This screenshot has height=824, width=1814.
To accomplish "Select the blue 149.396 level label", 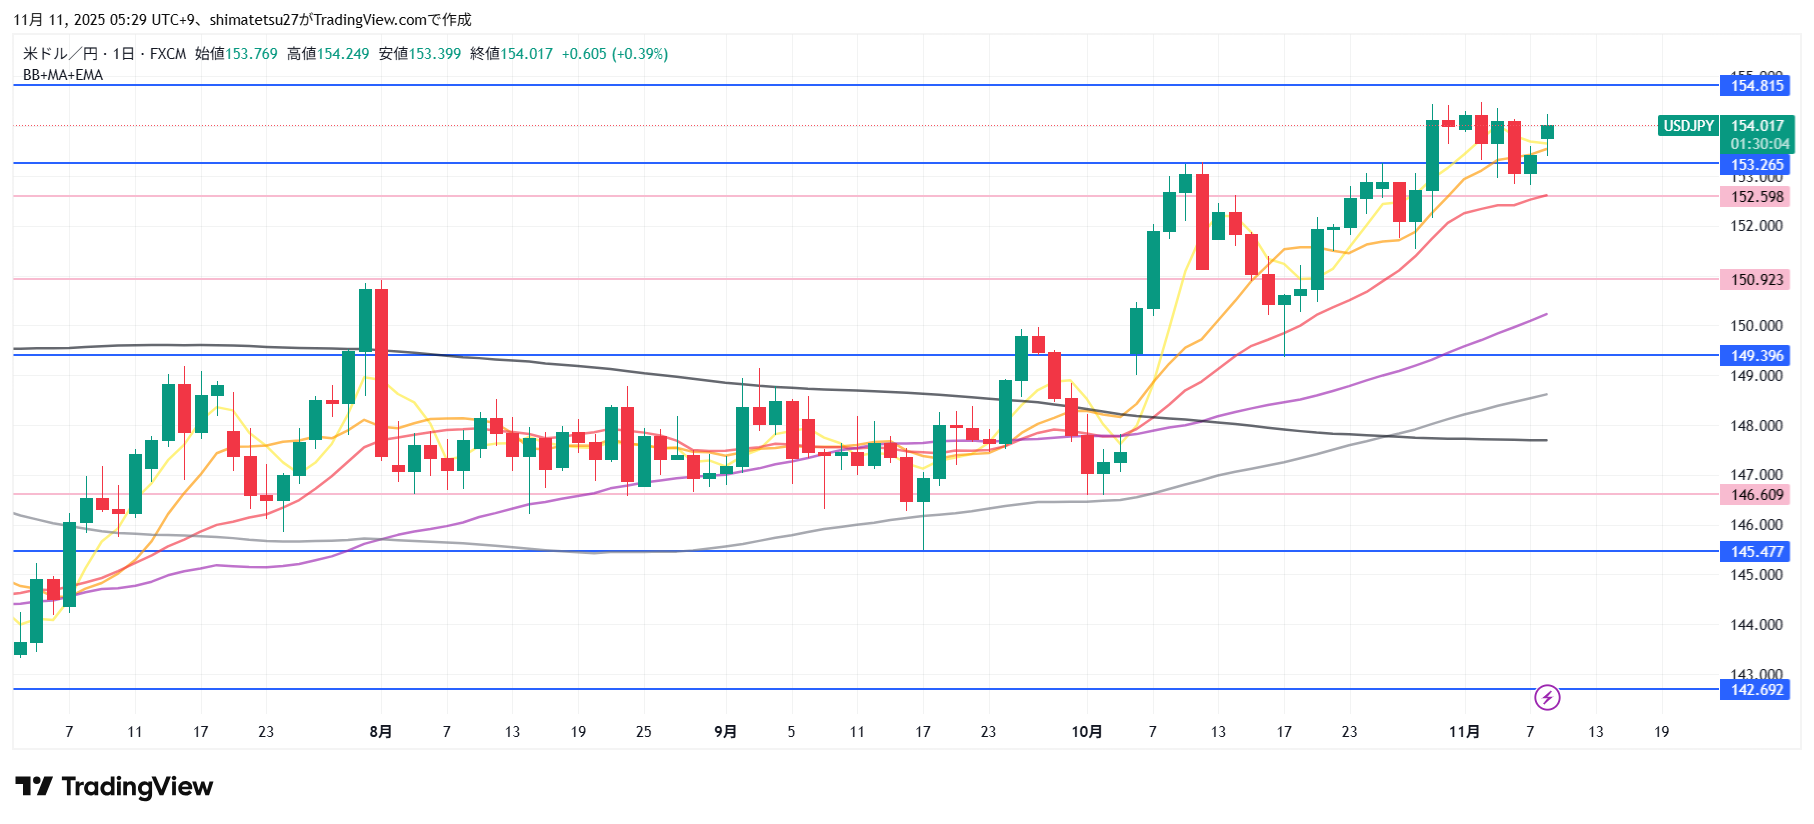I will pyautogui.click(x=1757, y=356).
